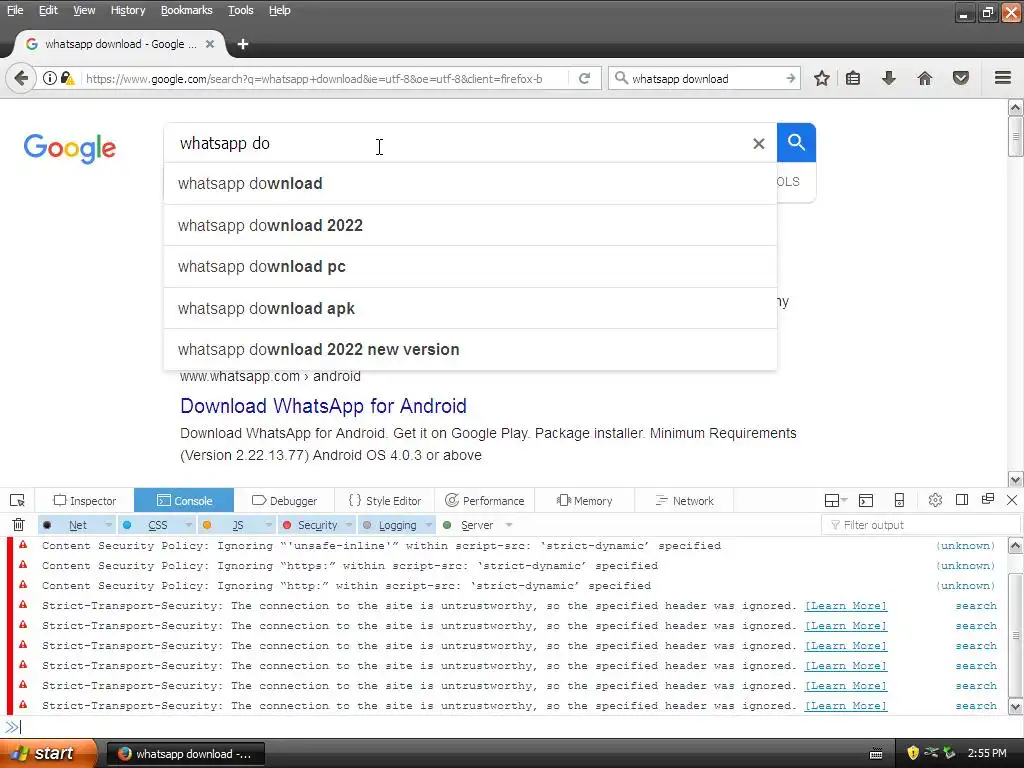Screen dimensions: 1024x768
Task: Dock devtools to the side icon
Action: click(x=962, y=500)
